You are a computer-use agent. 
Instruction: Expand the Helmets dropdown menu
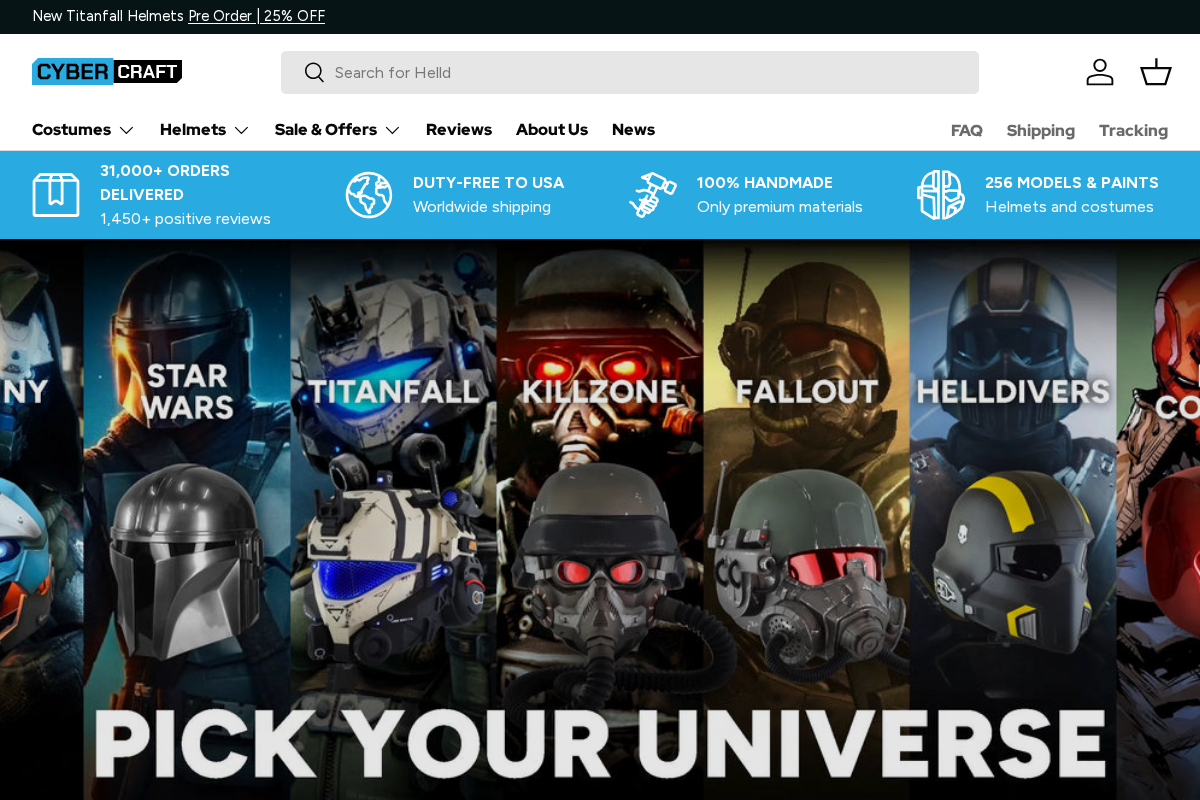click(203, 129)
